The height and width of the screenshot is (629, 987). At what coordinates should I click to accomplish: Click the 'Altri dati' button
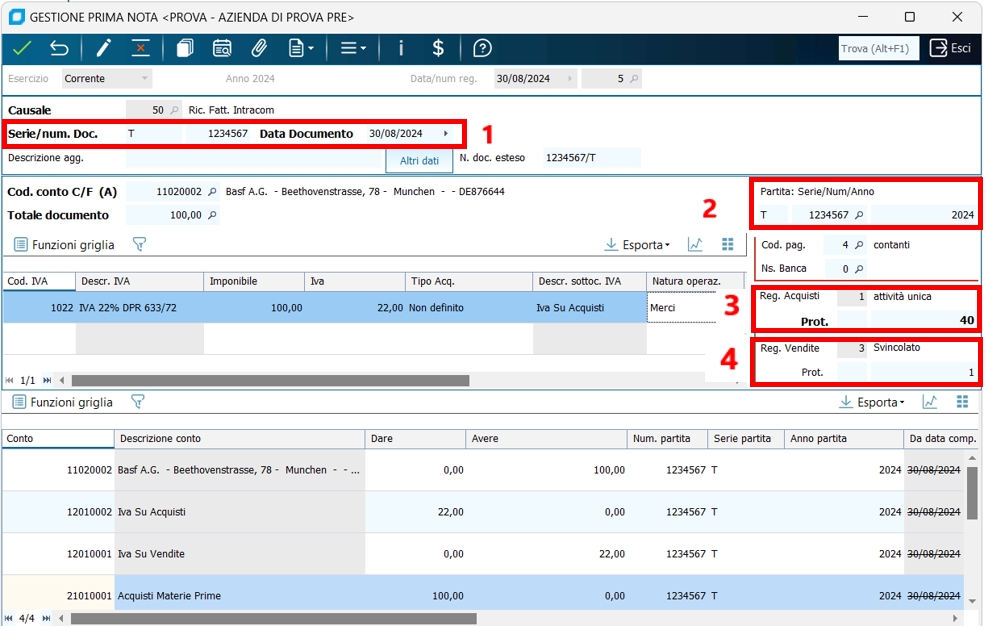point(419,161)
